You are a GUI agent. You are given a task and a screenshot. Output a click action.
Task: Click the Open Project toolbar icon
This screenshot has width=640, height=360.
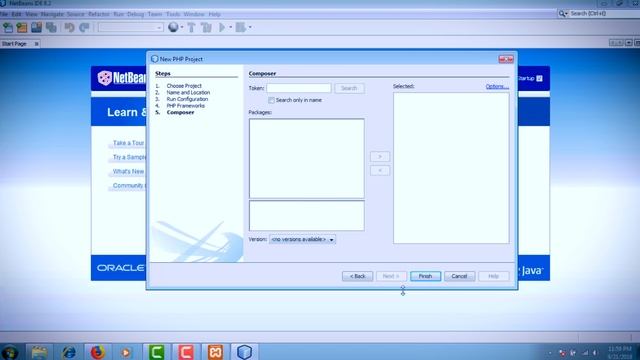click(36, 27)
